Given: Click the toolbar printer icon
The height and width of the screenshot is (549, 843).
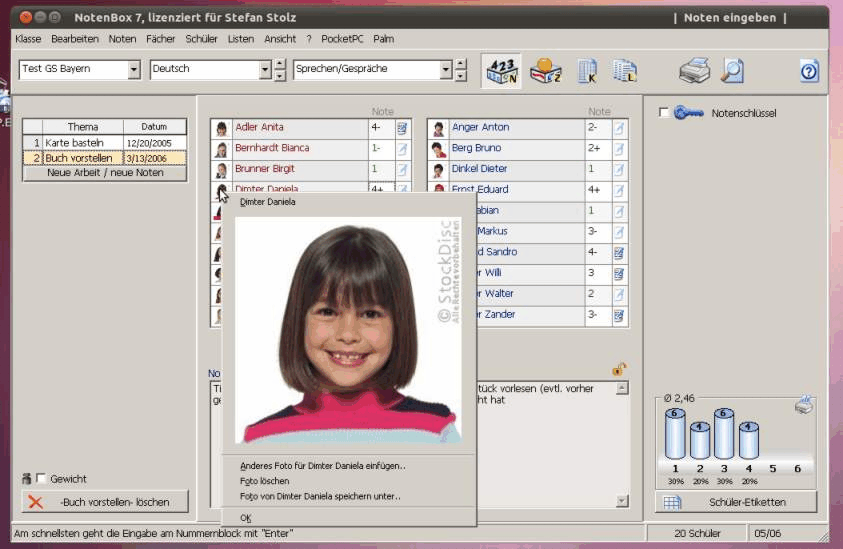Looking at the screenshot, I should pos(694,71).
